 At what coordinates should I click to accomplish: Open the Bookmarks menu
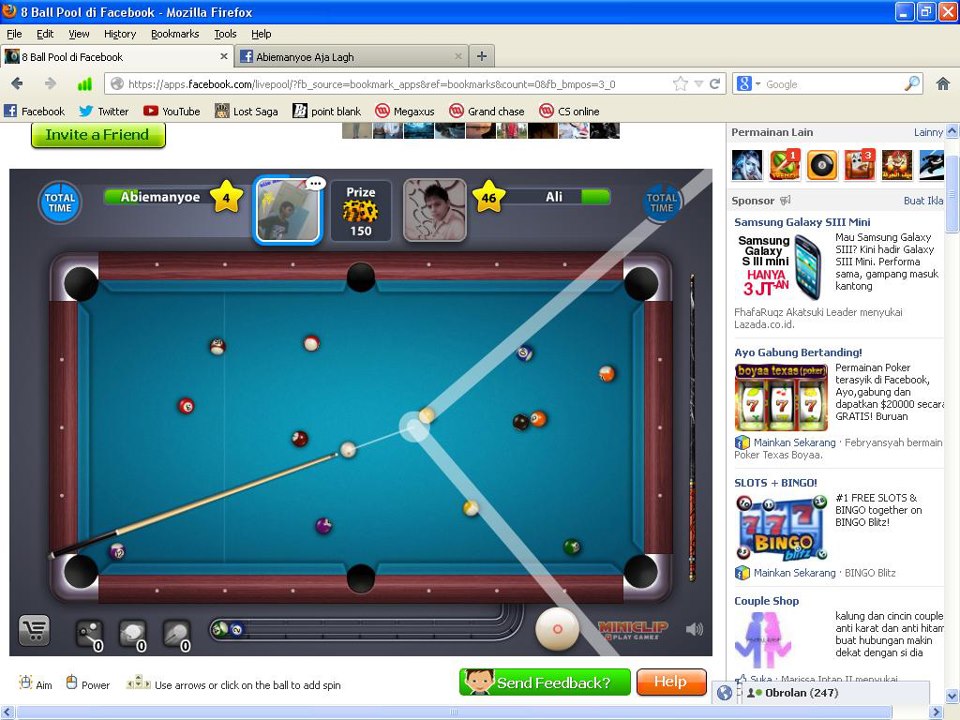pos(175,34)
